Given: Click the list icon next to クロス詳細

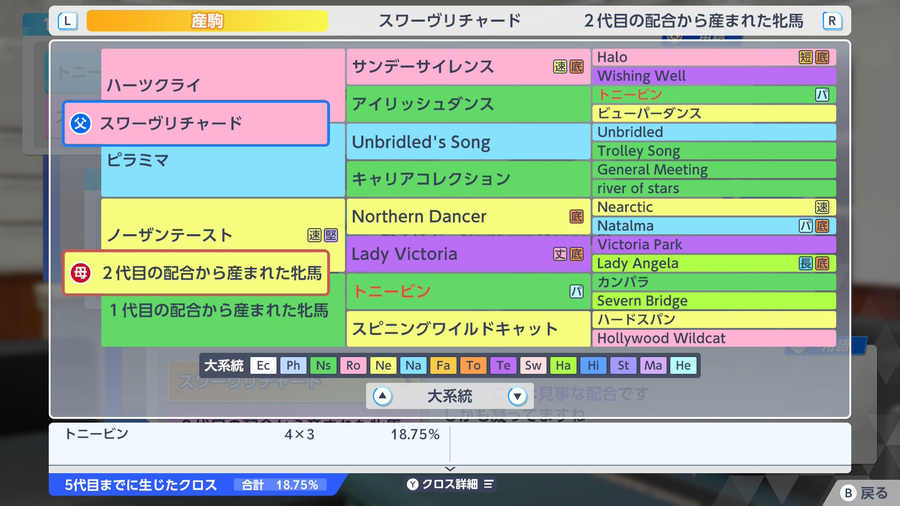Looking at the screenshot, I should coord(488,484).
